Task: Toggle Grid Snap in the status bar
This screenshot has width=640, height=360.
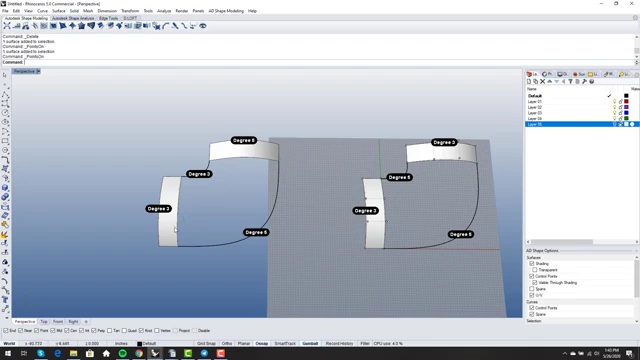Action: (x=206, y=344)
